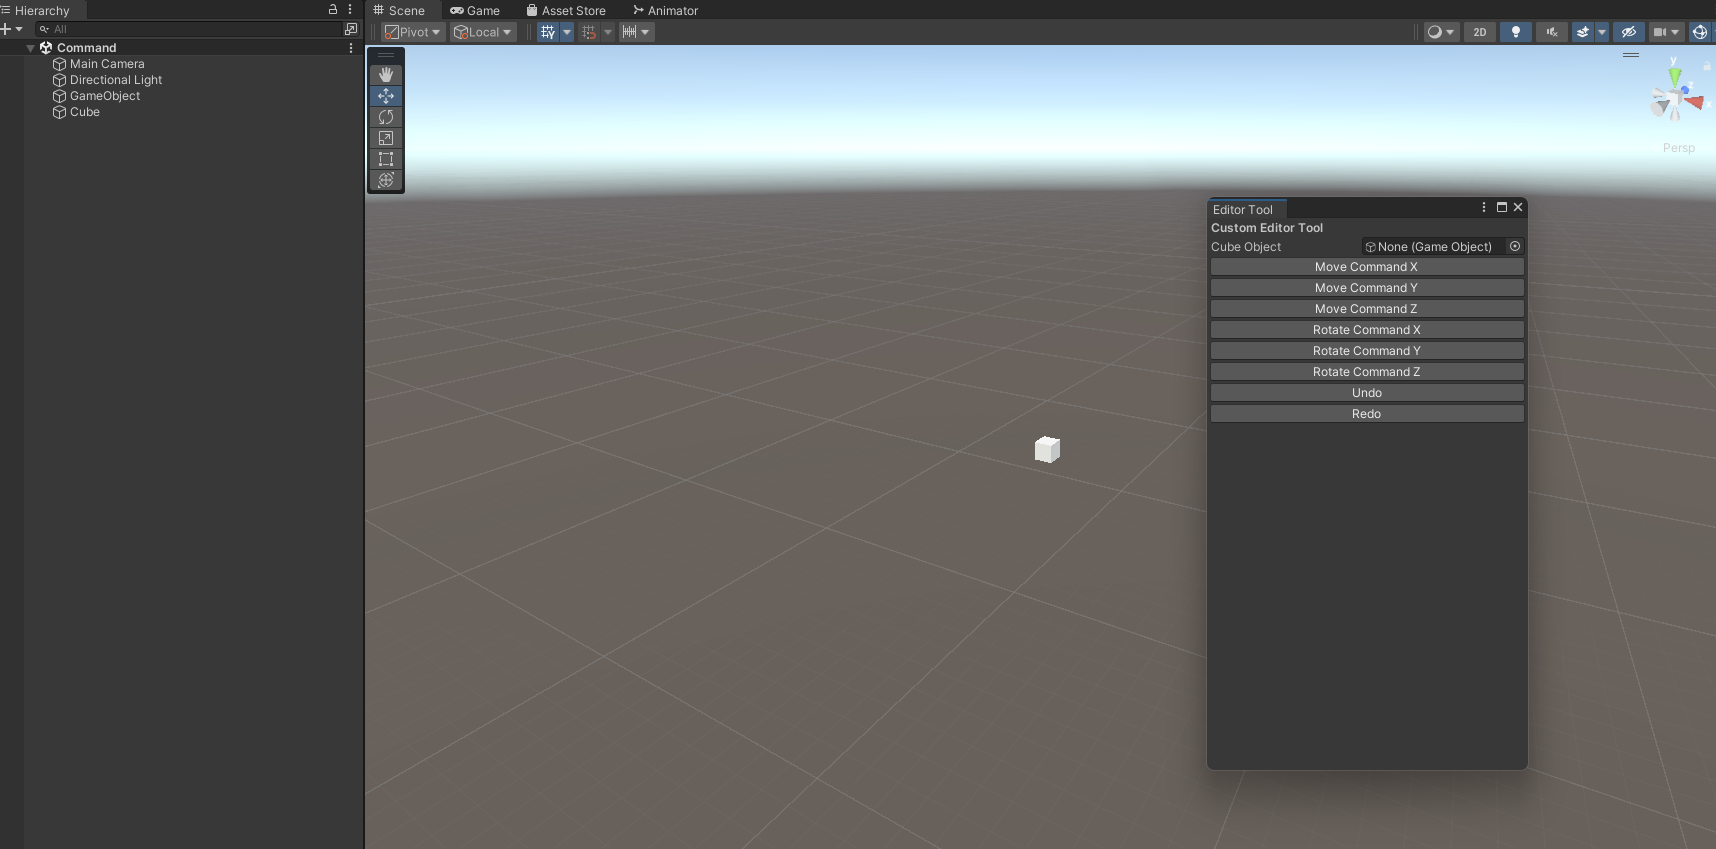
Task: Open the Pivot handle position dropdown
Action: click(x=413, y=32)
